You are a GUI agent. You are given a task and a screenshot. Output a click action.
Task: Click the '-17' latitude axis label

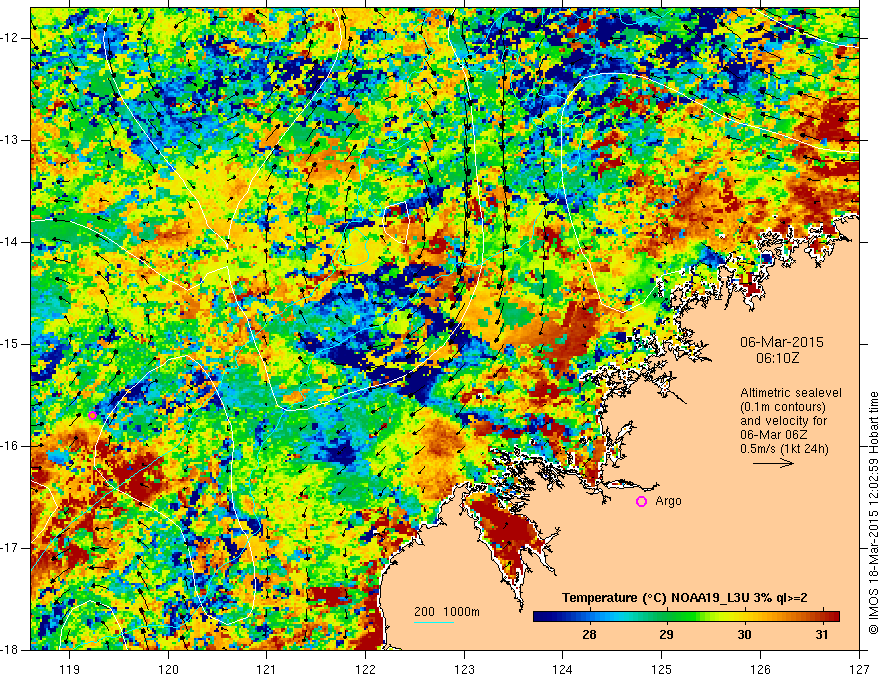tap(11, 548)
